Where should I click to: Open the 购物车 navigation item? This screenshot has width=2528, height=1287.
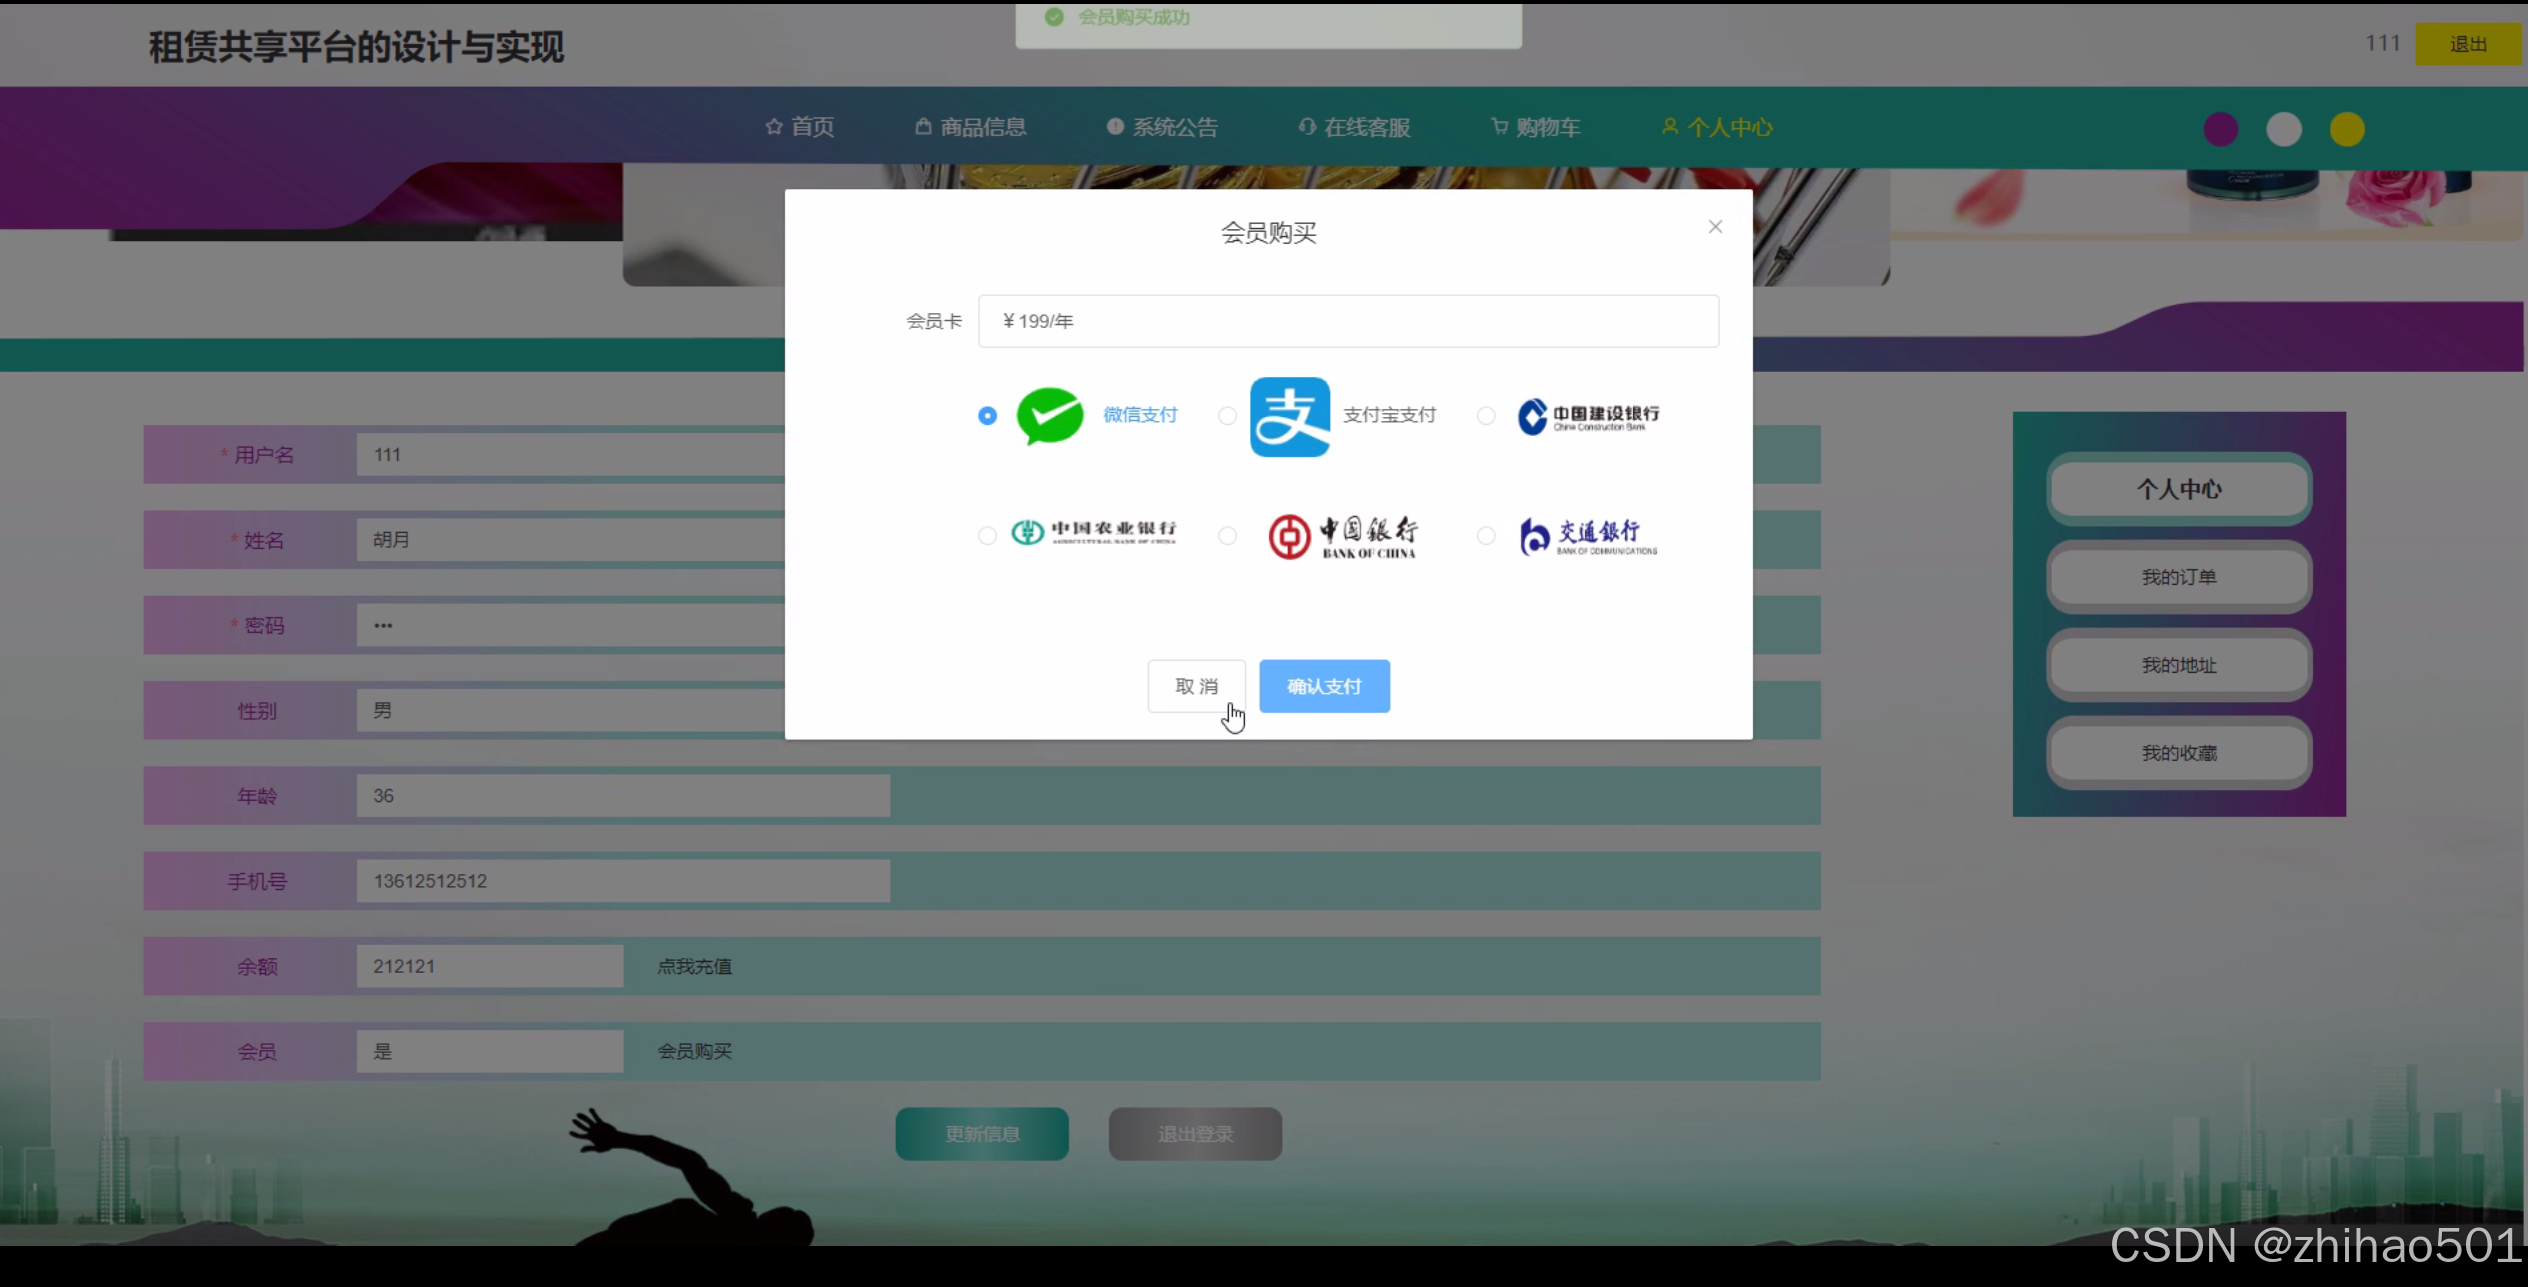[x=1536, y=127]
